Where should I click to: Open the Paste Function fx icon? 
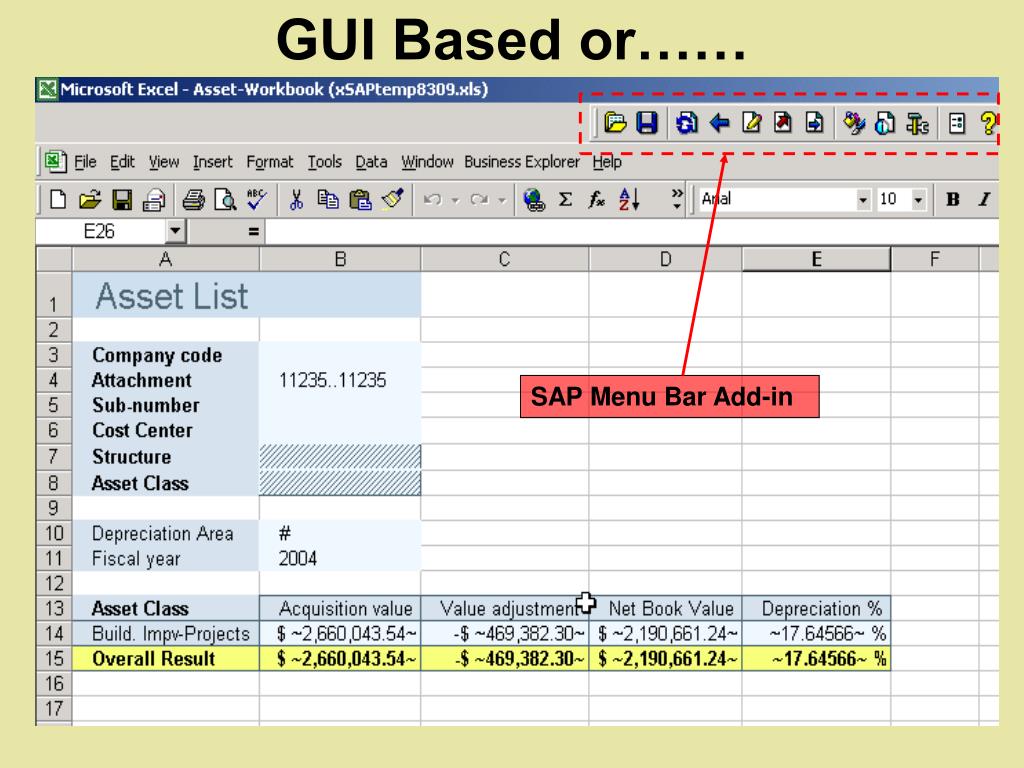pyautogui.click(x=596, y=200)
